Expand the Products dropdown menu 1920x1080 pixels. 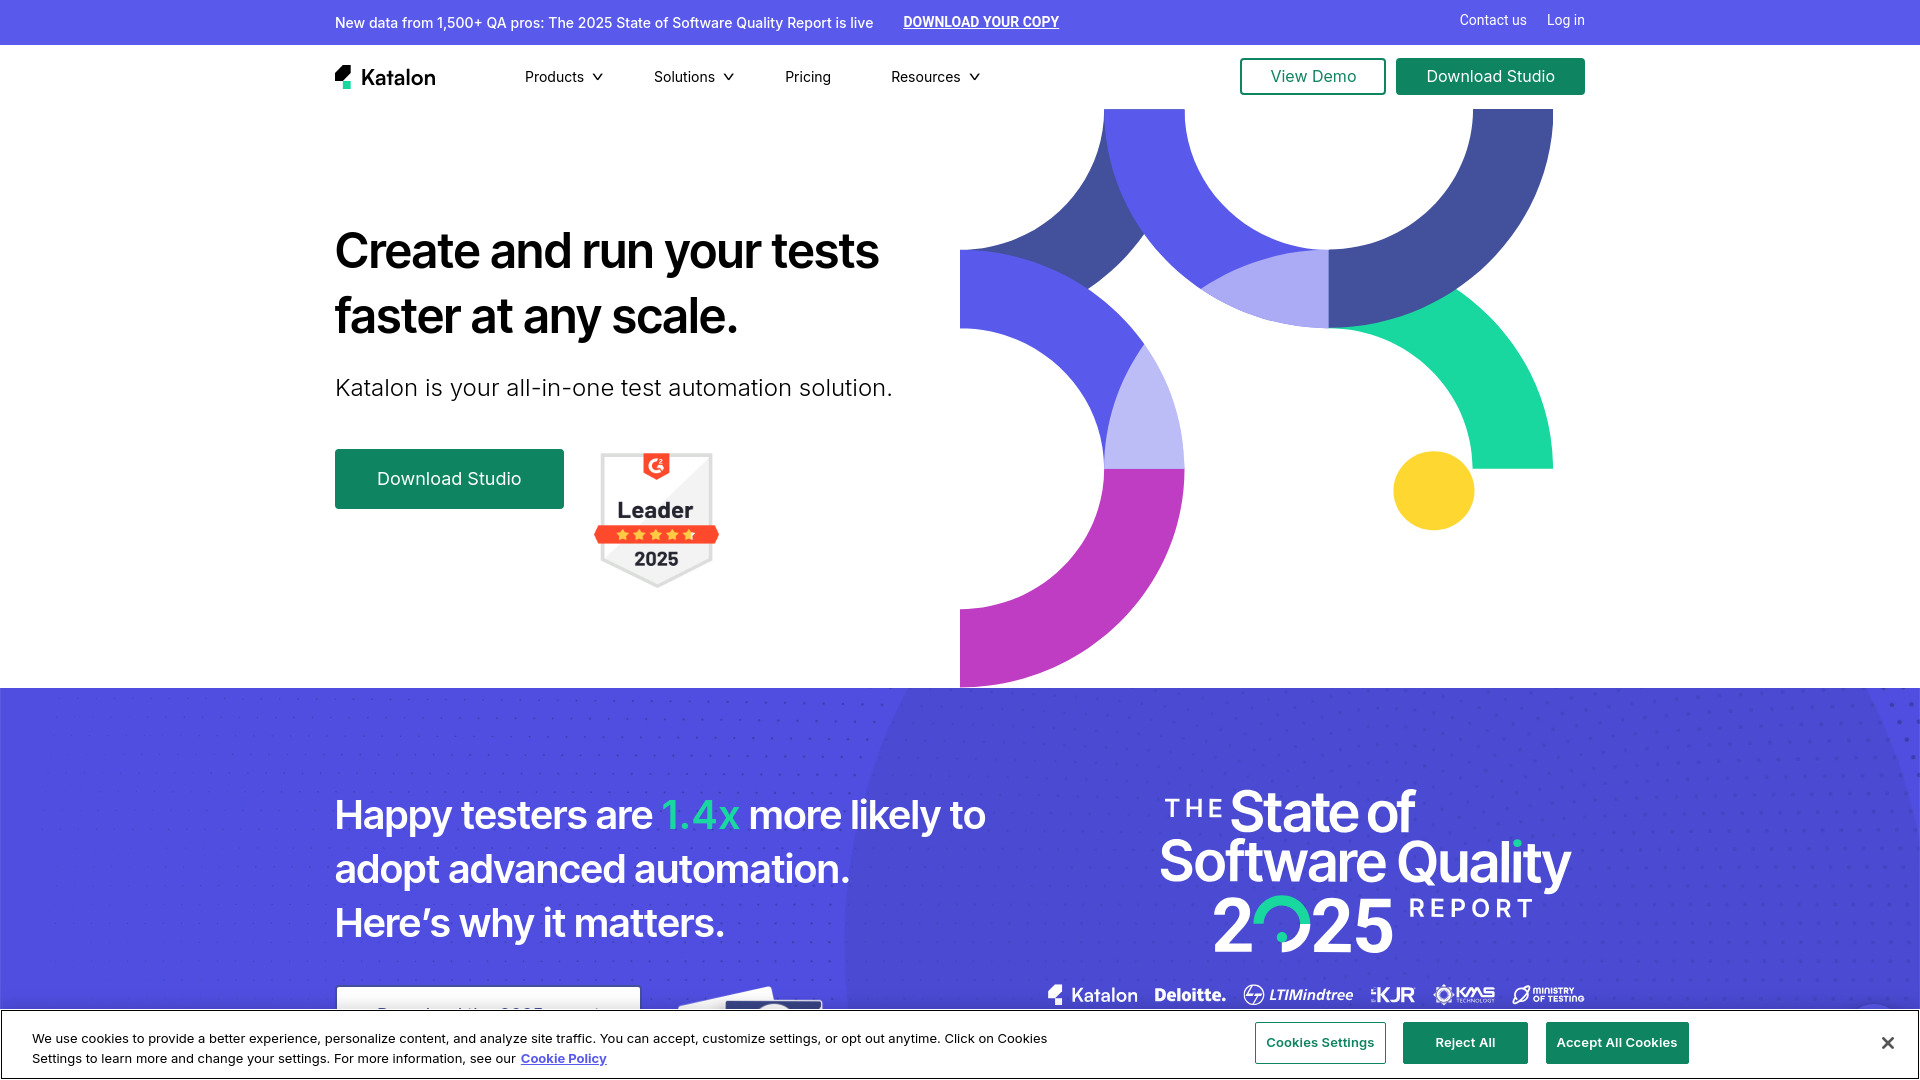tap(563, 77)
